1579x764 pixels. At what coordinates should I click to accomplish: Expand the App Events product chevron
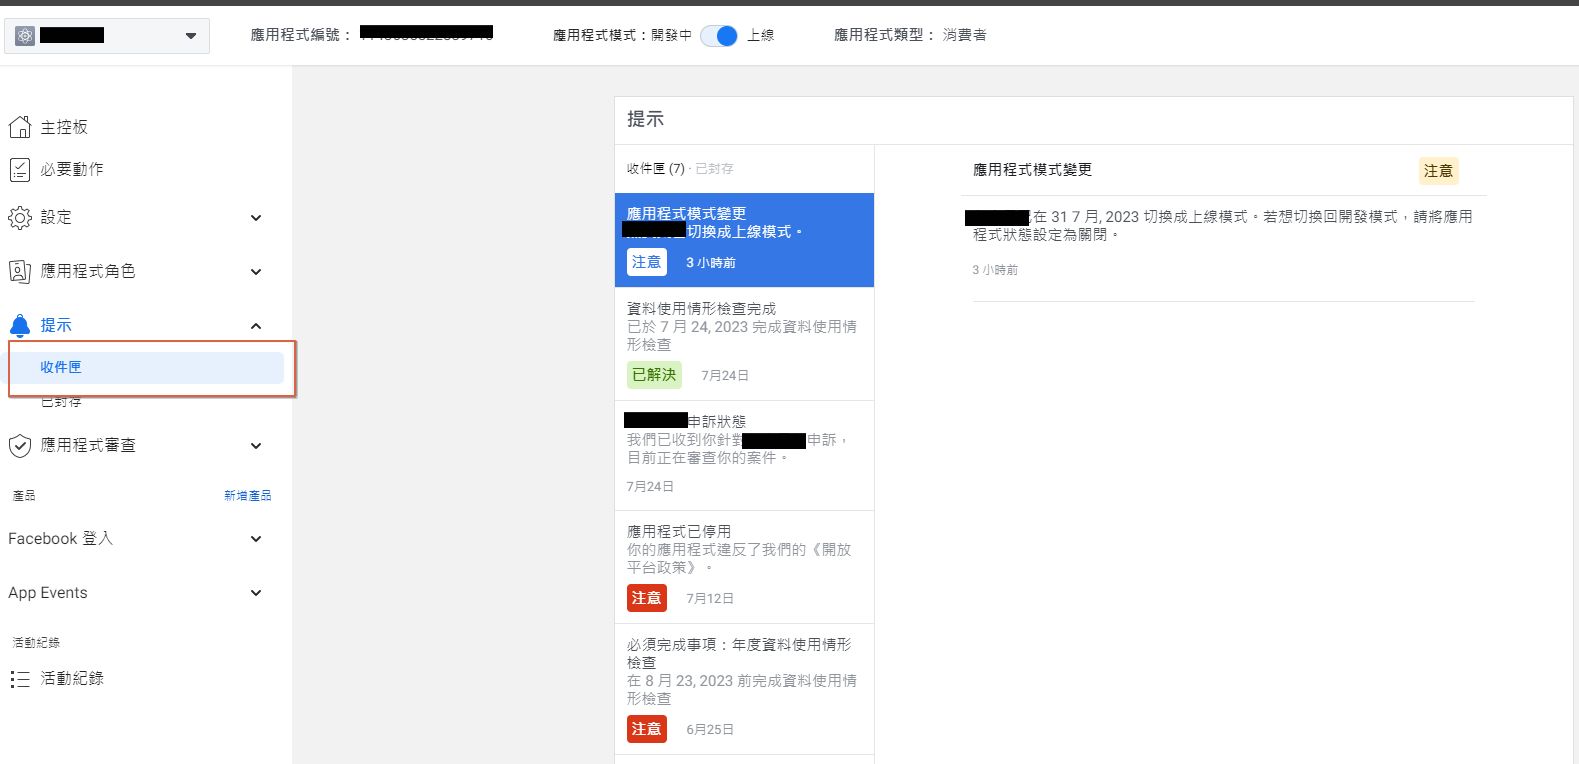pos(256,593)
